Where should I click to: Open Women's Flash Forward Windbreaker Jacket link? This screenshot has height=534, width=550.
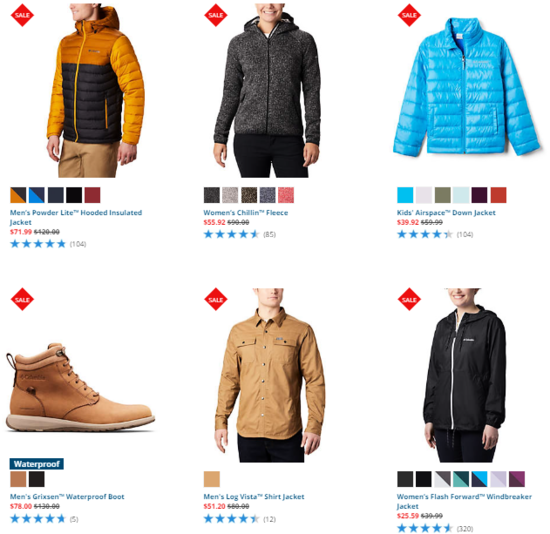click(x=464, y=501)
